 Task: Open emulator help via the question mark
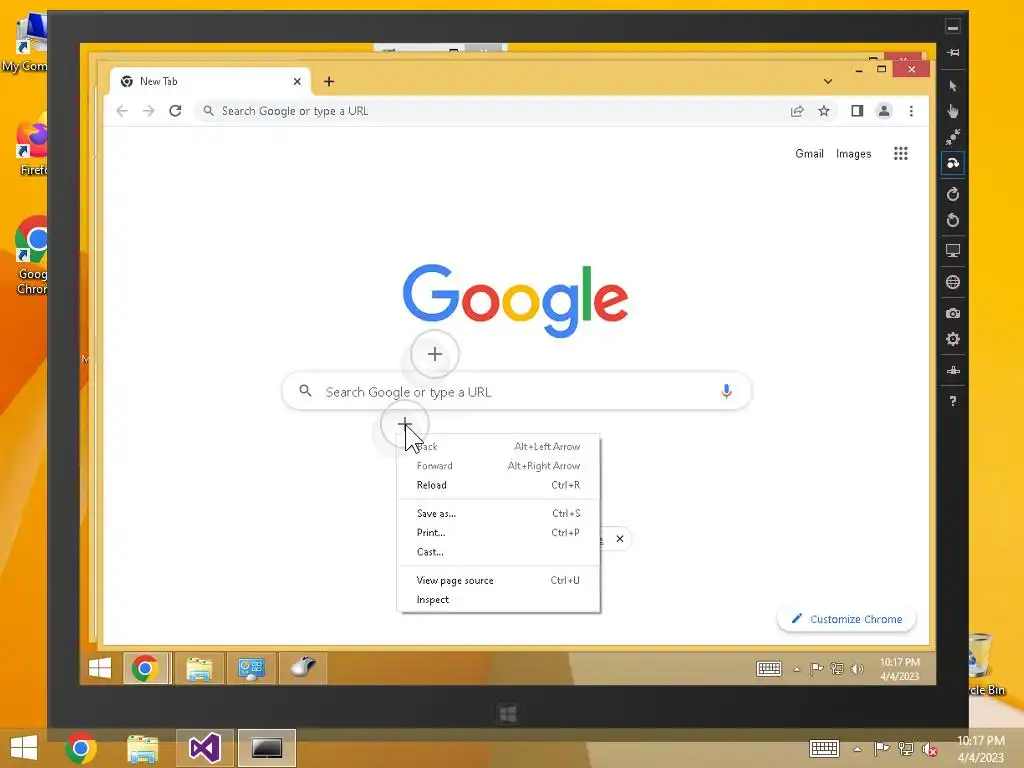pyautogui.click(x=953, y=401)
